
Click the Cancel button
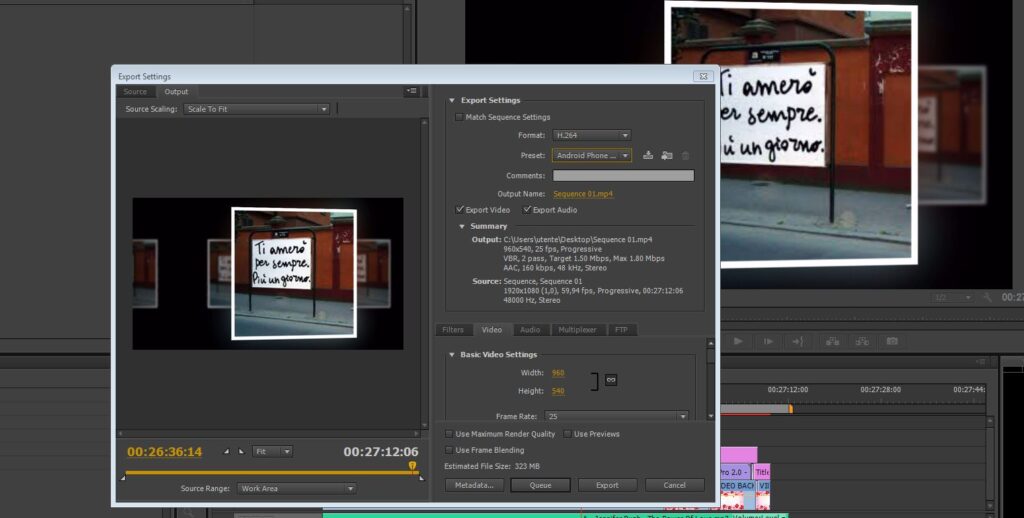675,485
